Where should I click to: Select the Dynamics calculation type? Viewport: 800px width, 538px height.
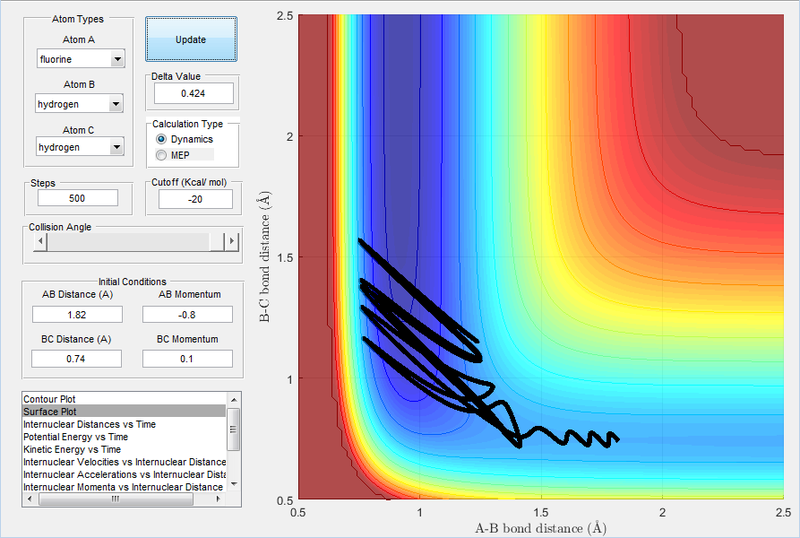(x=184, y=139)
